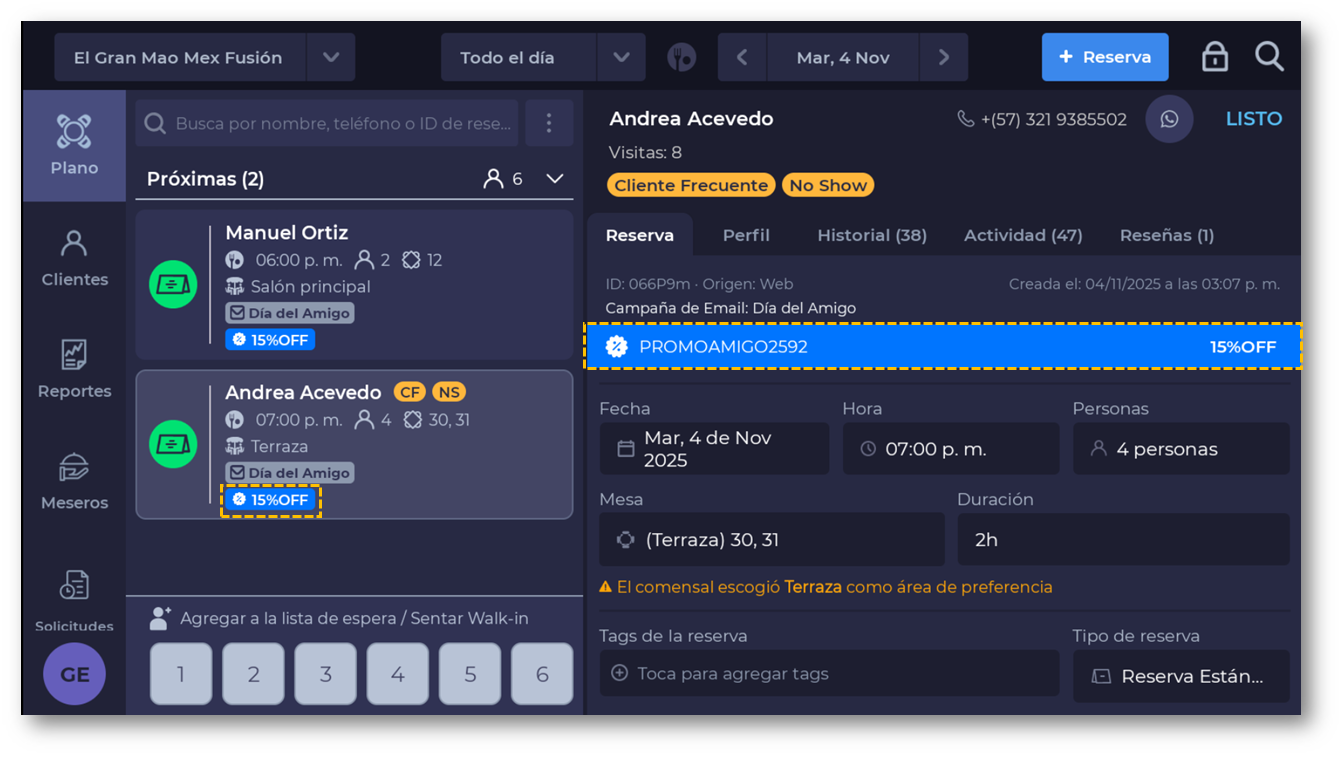Collapse the Próximas (2) list chevron
The width and height of the screenshot is (1343, 763).
click(x=555, y=179)
